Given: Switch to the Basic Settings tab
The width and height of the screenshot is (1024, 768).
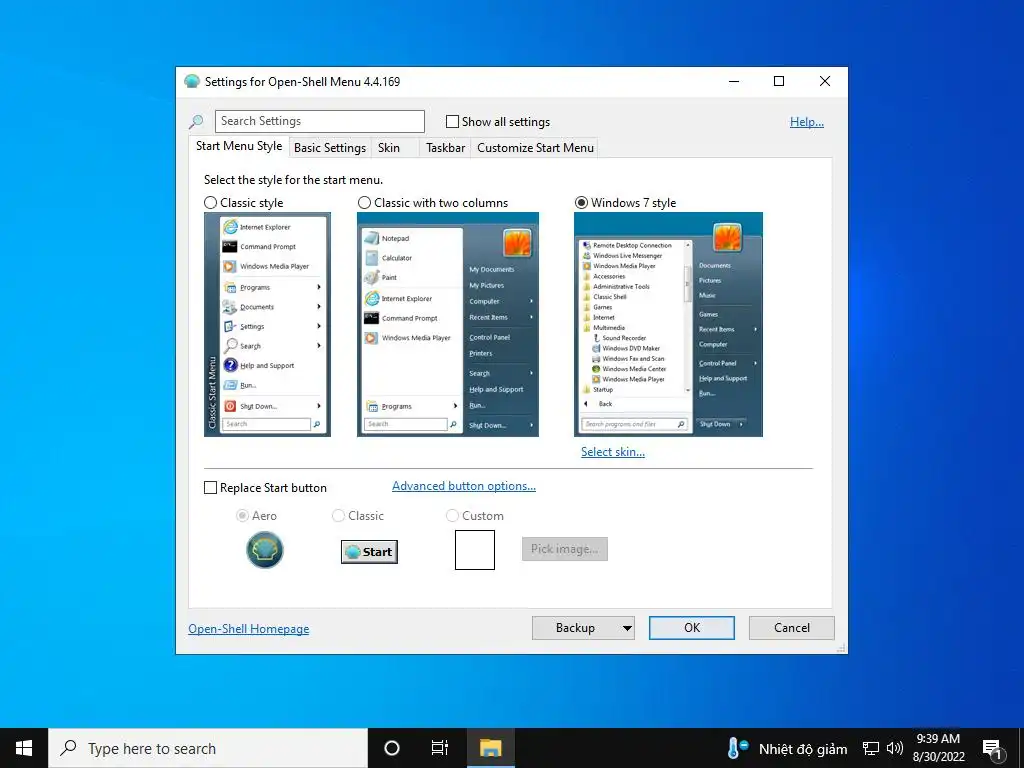Looking at the screenshot, I should [330, 148].
